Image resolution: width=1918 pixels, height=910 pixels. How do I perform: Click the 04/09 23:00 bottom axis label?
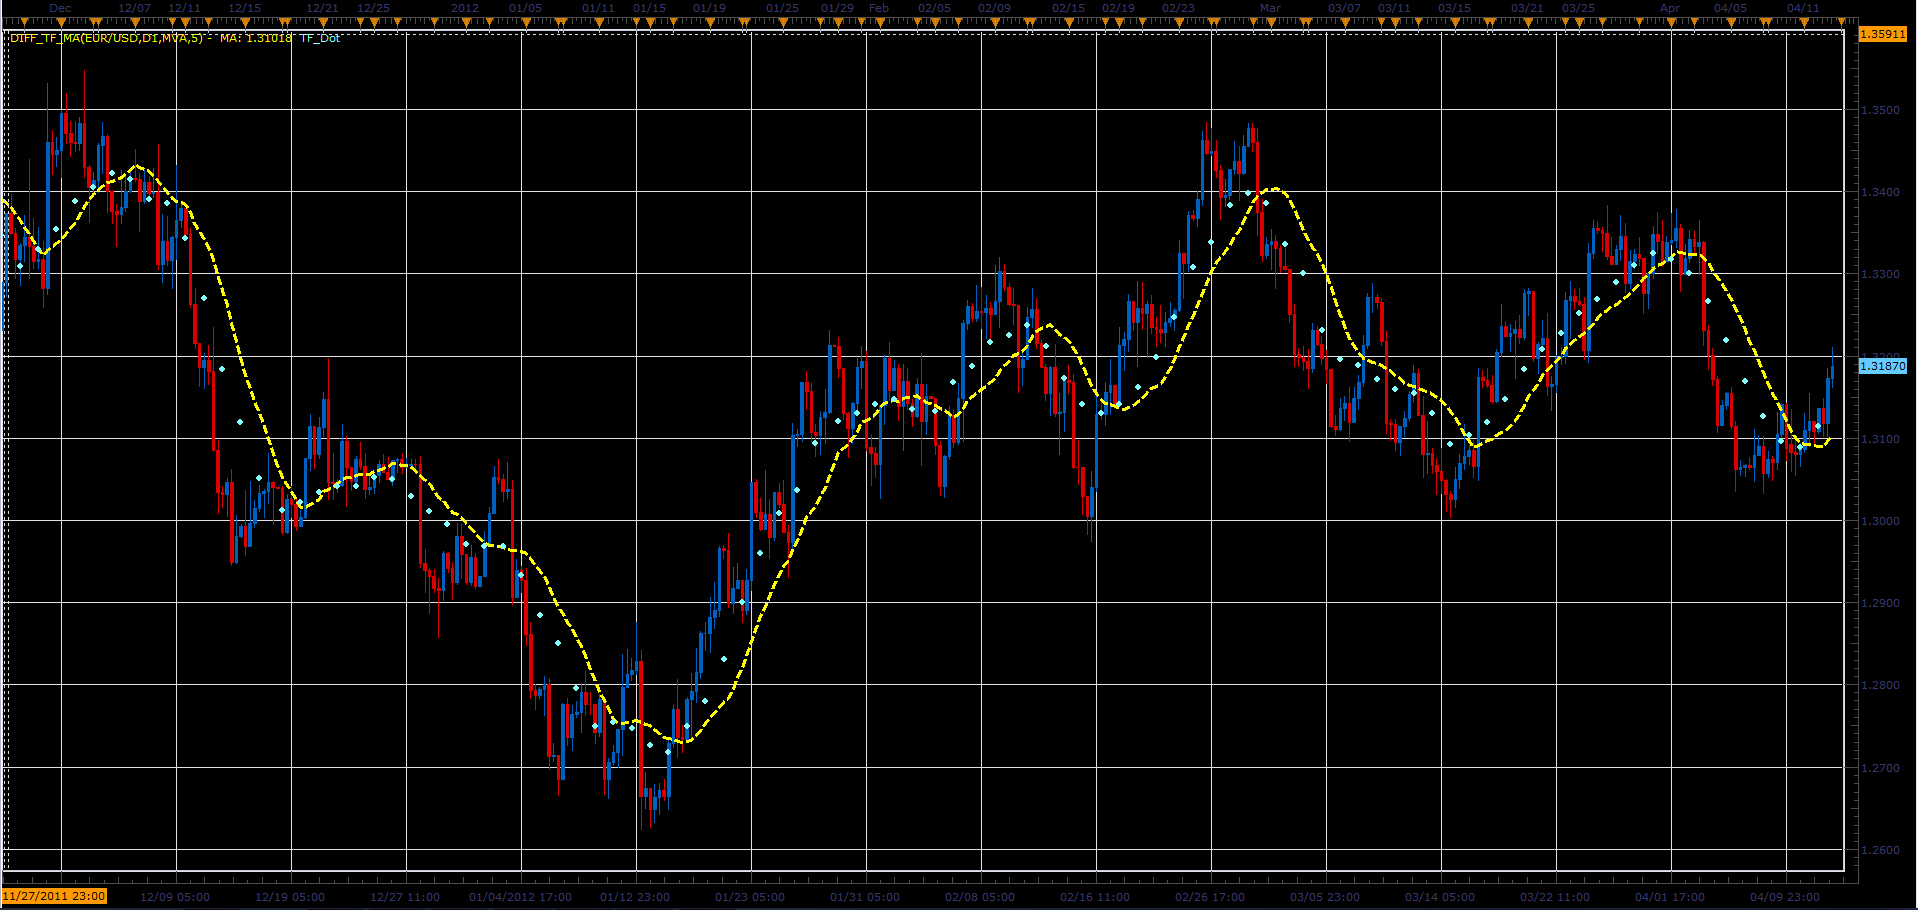[1785, 897]
